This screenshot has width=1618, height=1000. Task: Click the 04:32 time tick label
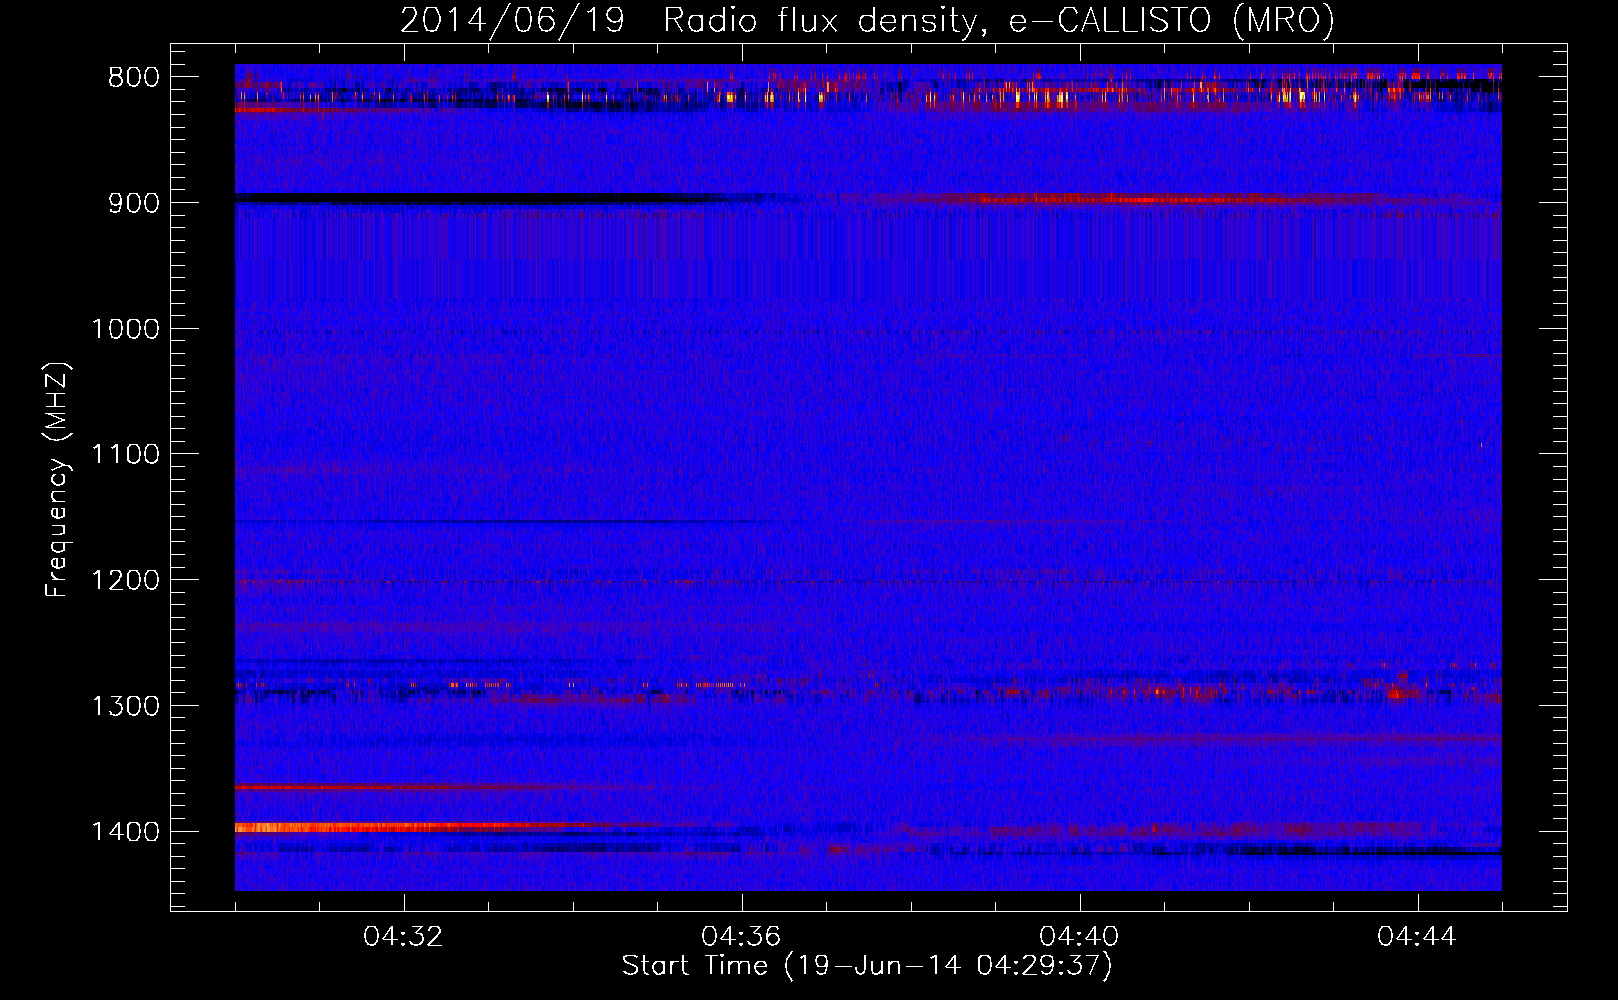tap(403, 937)
